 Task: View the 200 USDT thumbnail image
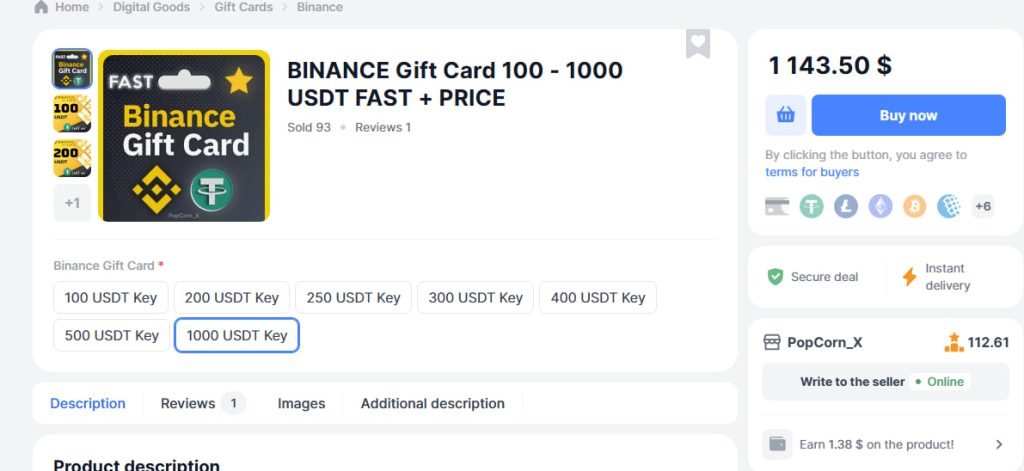[72, 158]
